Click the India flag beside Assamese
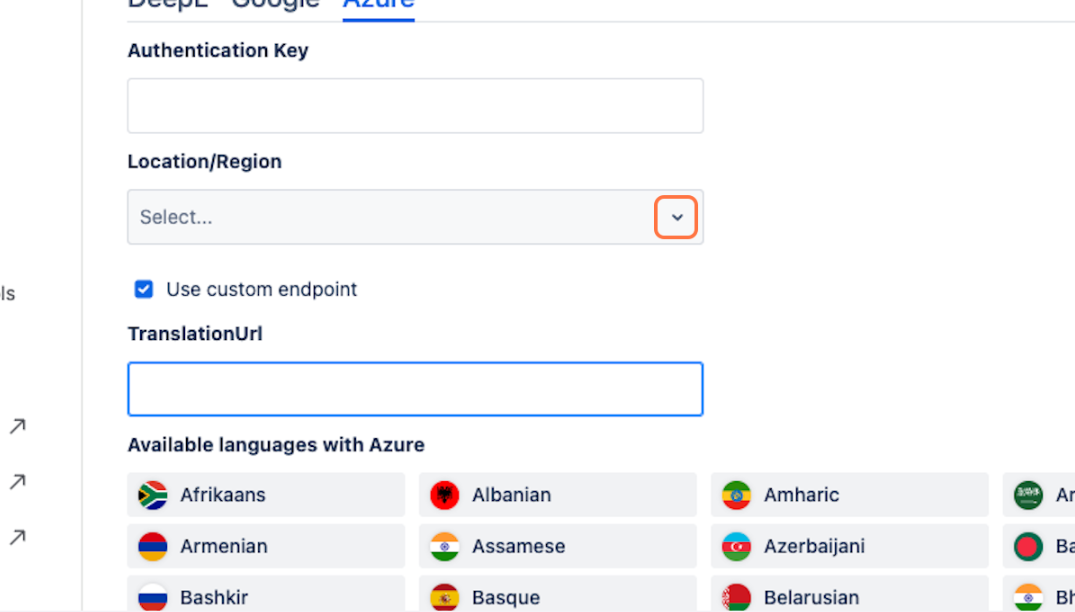The width and height of the screenshot is (1075, 612). pos(445,547)
